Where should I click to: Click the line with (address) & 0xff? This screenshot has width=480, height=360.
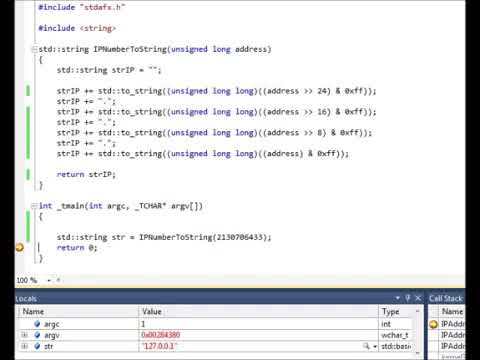point(203,154)
